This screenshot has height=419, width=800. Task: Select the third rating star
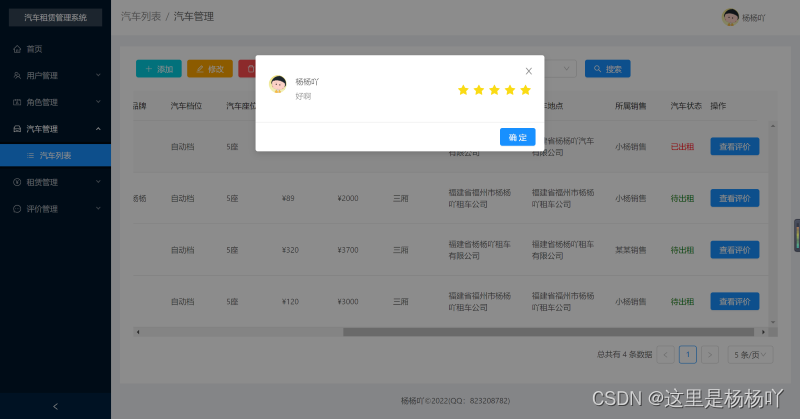(x=494, y=90)
